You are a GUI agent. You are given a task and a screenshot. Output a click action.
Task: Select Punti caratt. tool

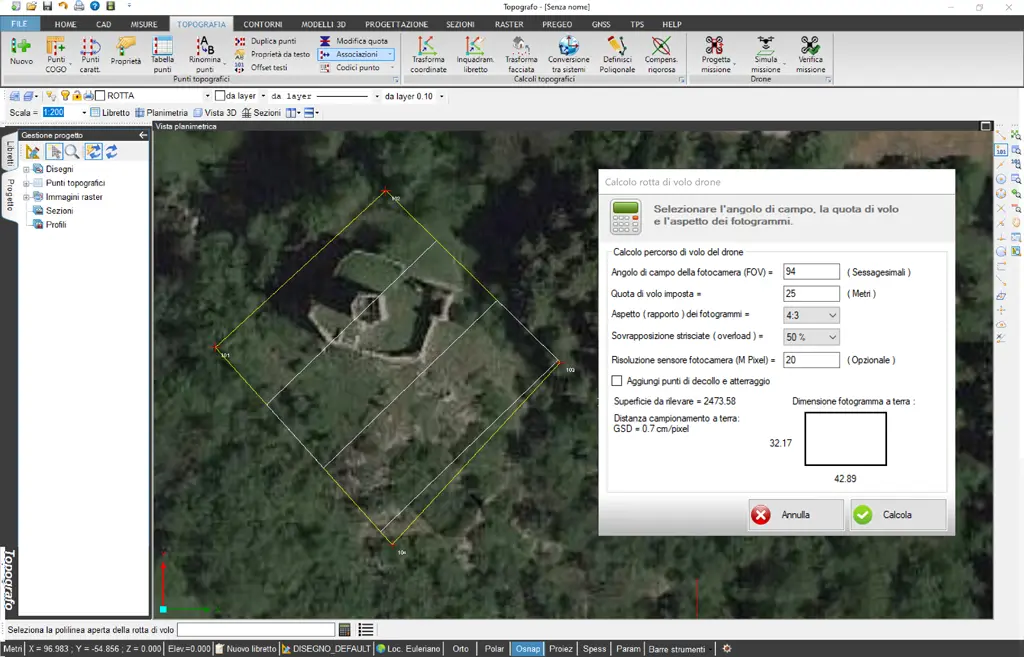90,54
